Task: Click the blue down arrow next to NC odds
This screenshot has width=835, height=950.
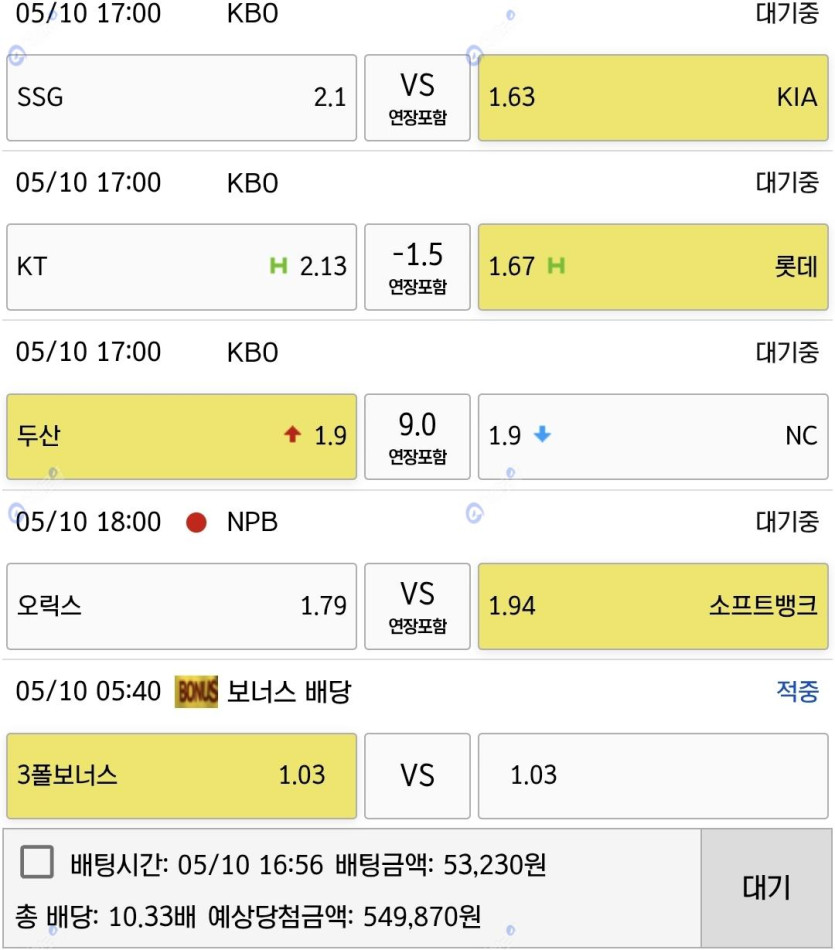Action: click(542, 434)
